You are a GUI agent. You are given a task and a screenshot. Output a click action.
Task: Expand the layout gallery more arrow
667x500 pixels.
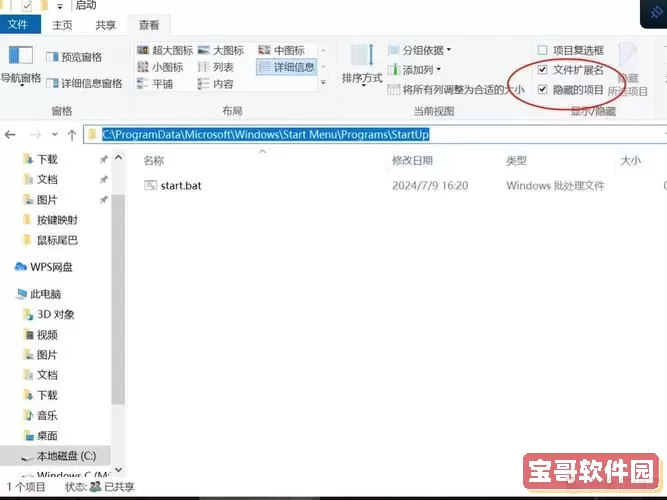(323, 83)
